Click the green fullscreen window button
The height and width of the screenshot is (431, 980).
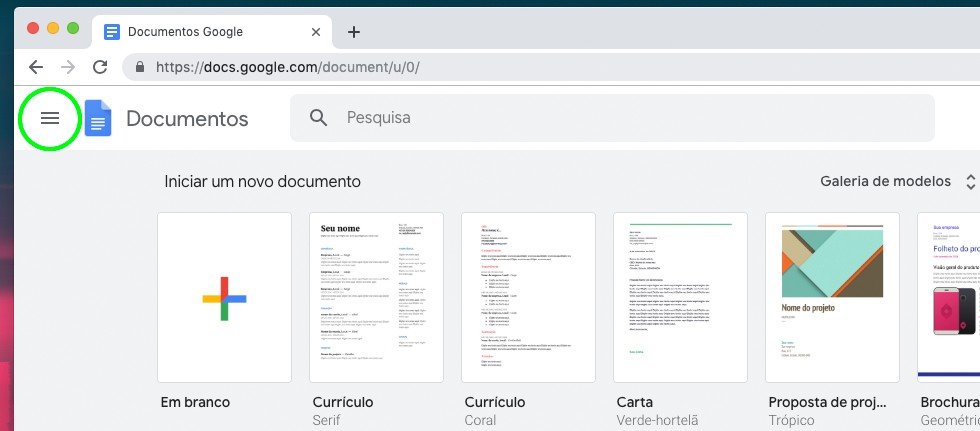[73, 28]
